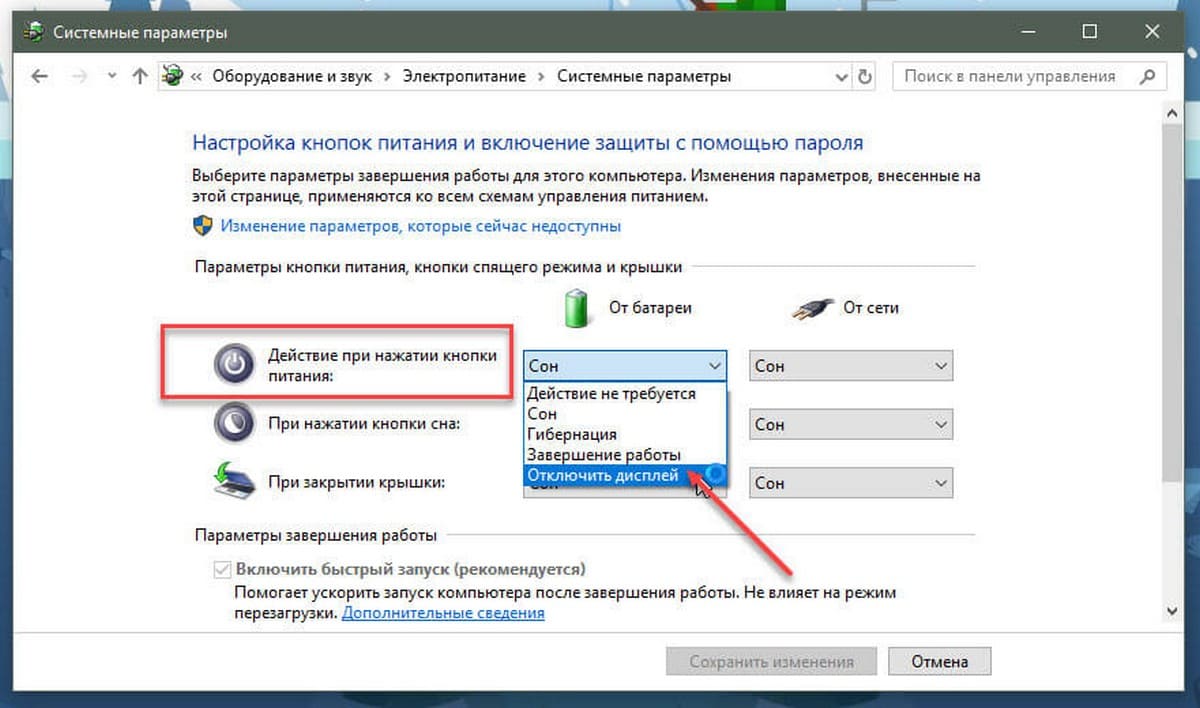Screen dimensions: 1200x708
Task: Click «От батареи» column heading
Action: pos(650,307)
